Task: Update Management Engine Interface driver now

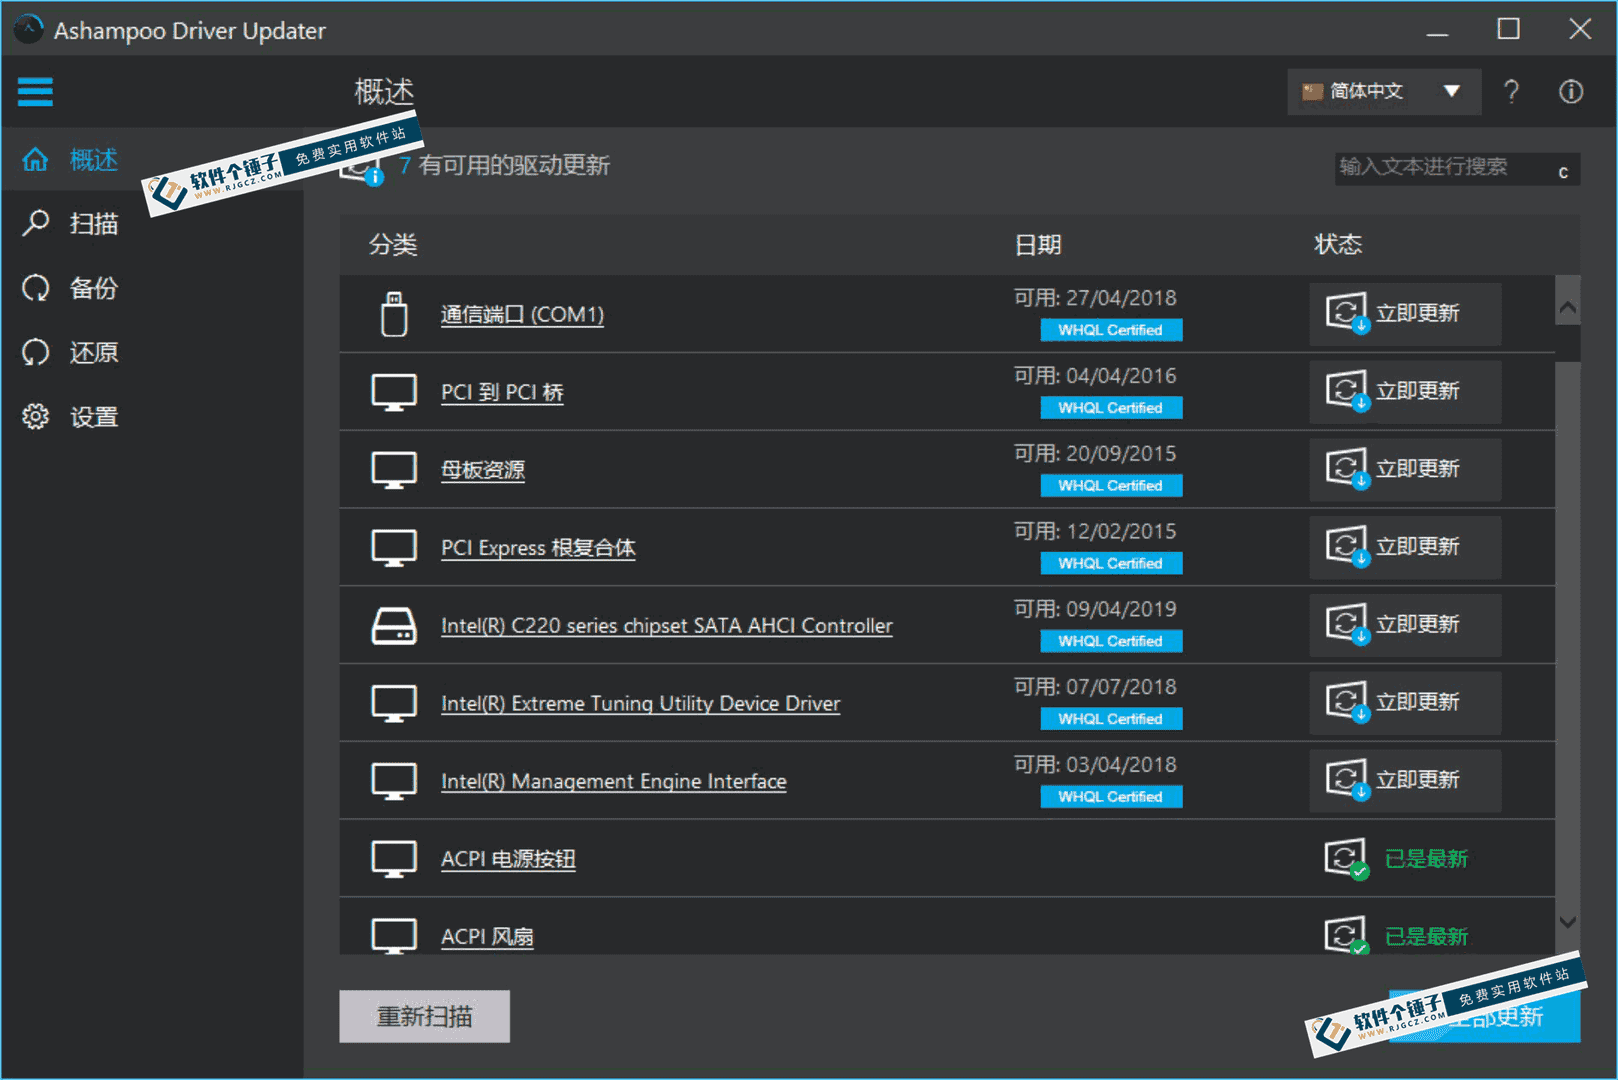Action: [x=1405, y=781]
